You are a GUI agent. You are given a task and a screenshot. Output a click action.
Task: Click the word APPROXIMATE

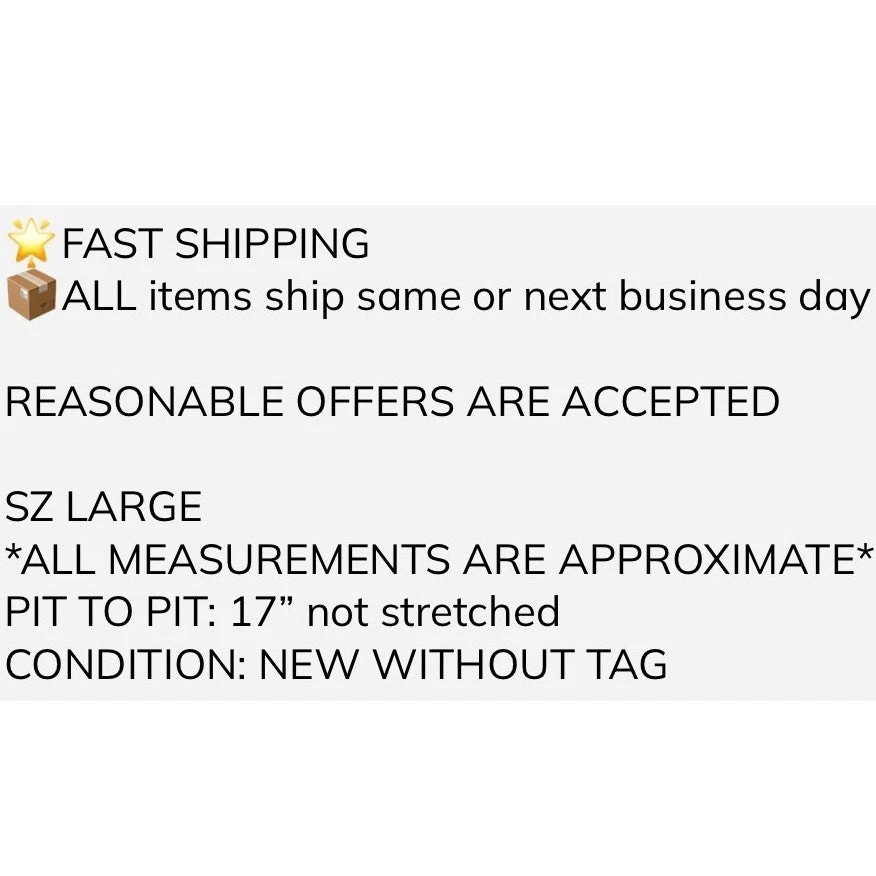tap(707, 560)
